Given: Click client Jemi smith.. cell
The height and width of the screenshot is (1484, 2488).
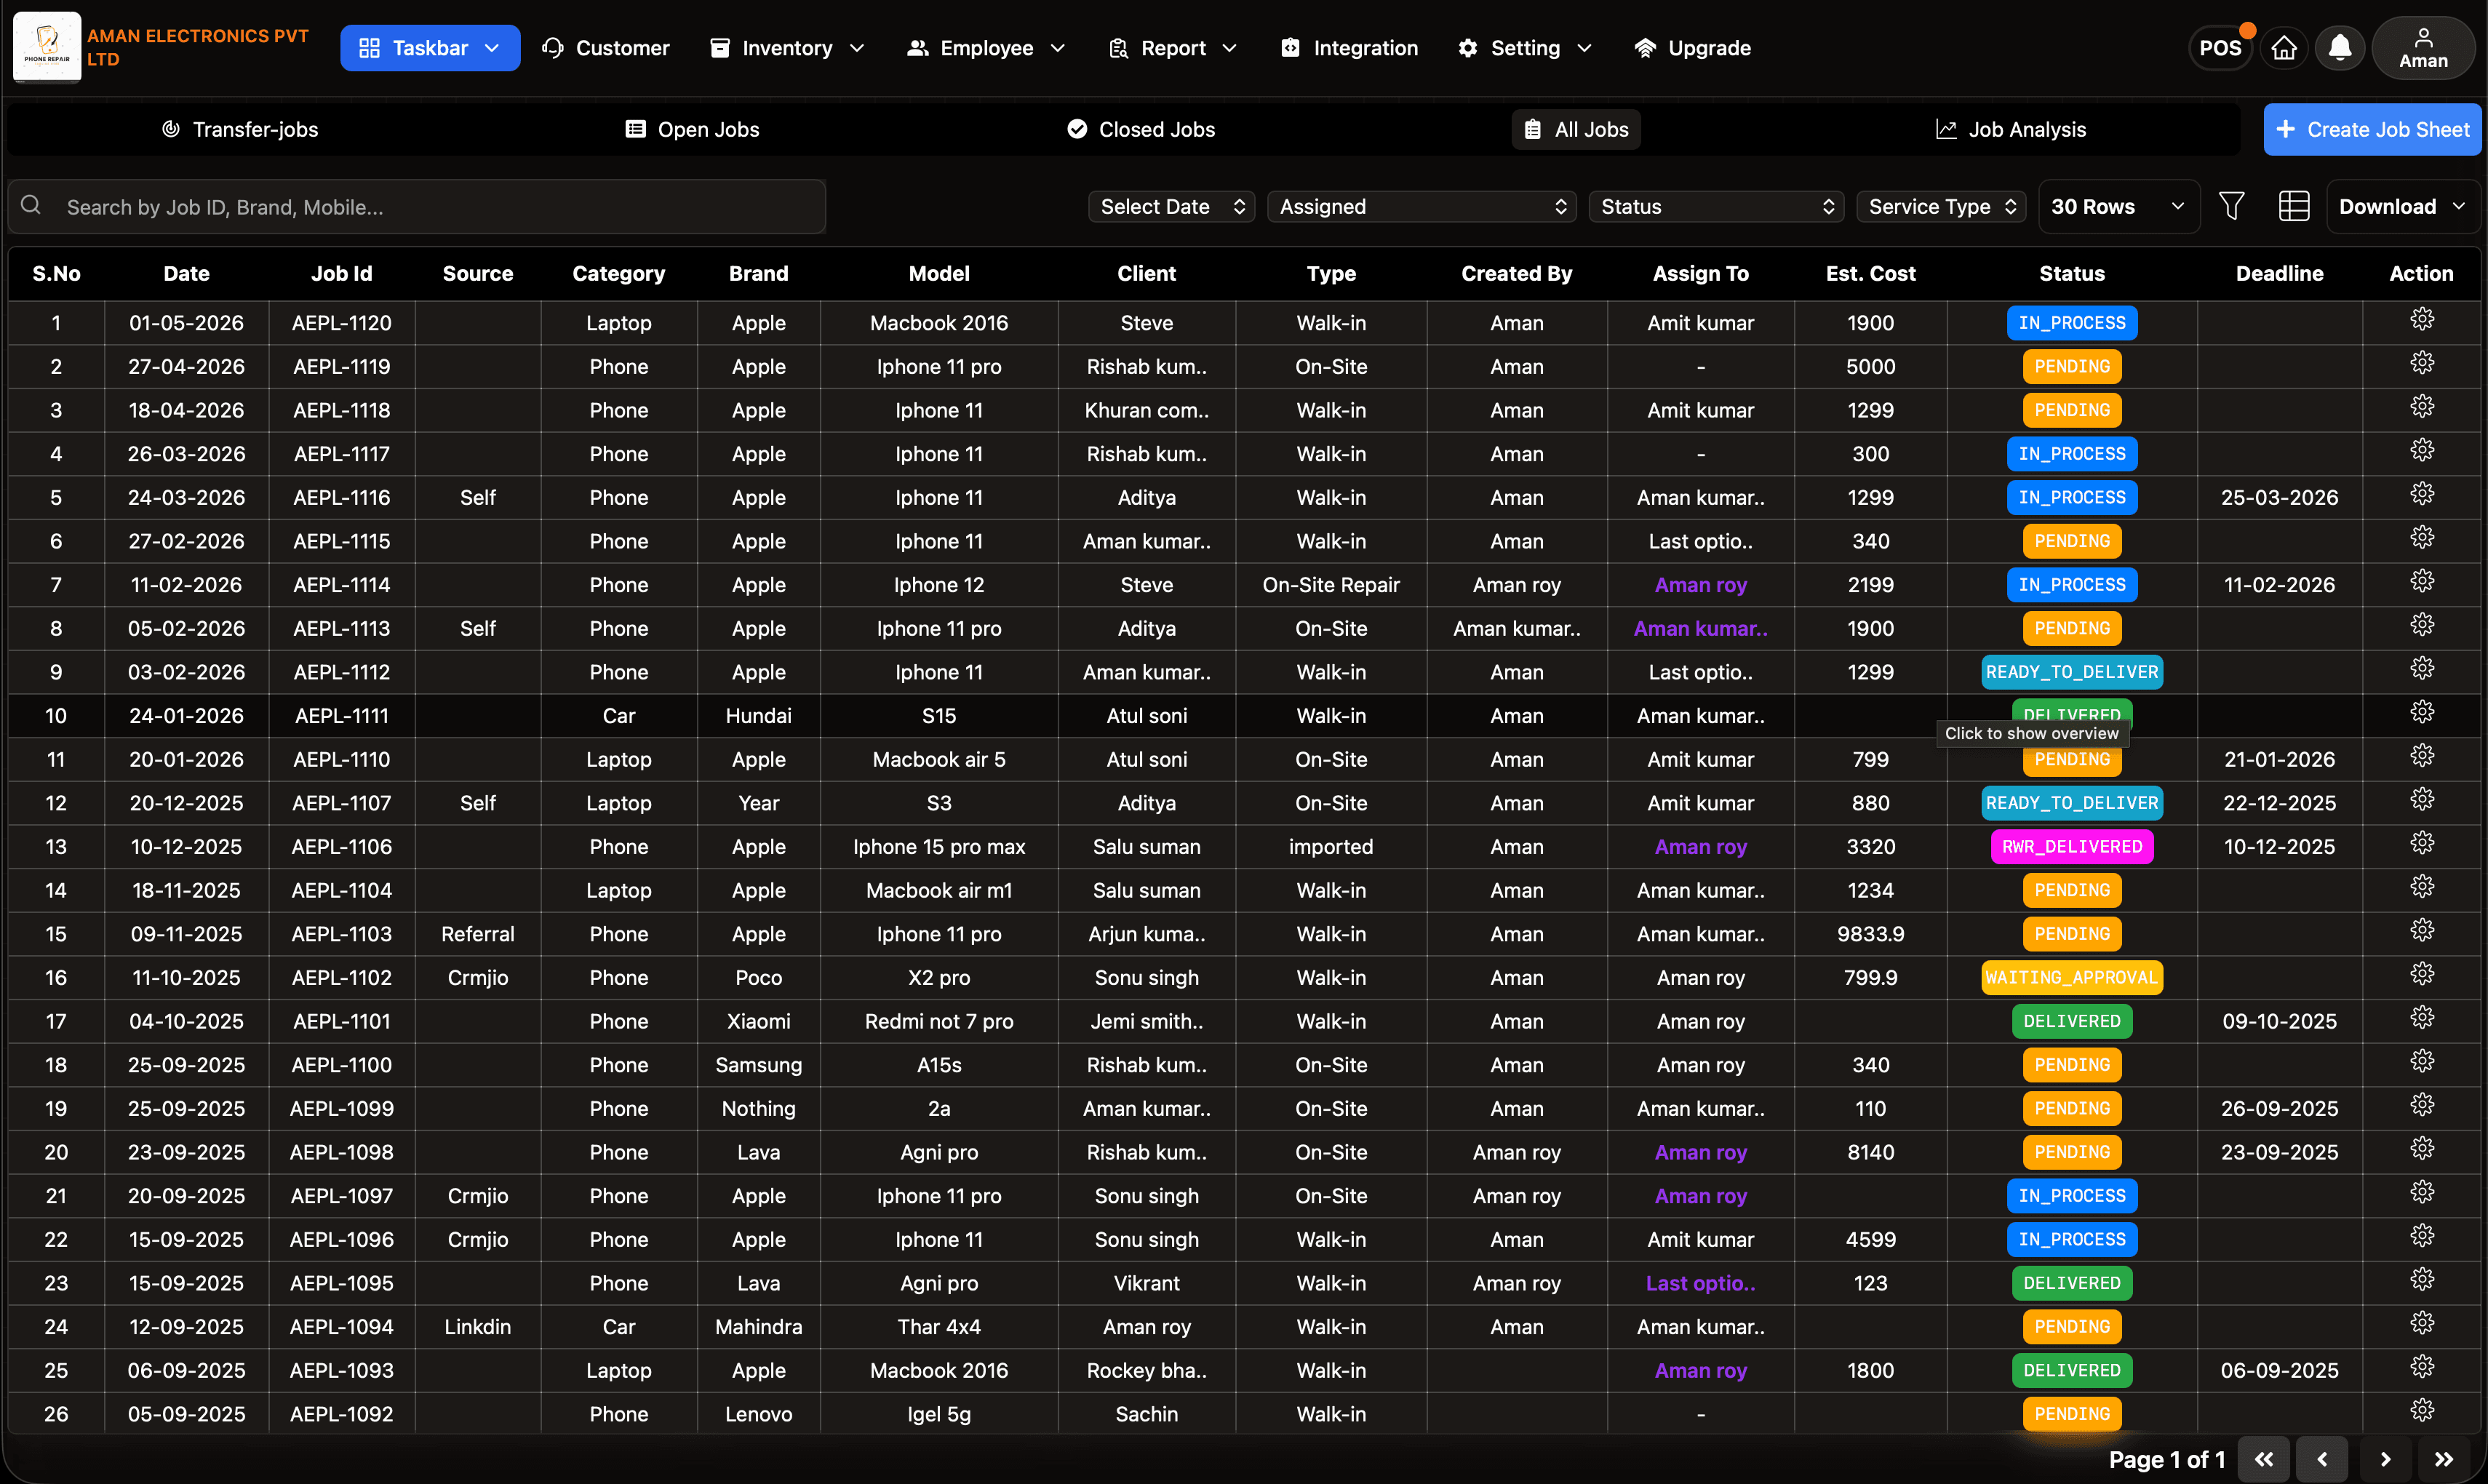Looking at the screenshot, I should click(1146, 1021).
